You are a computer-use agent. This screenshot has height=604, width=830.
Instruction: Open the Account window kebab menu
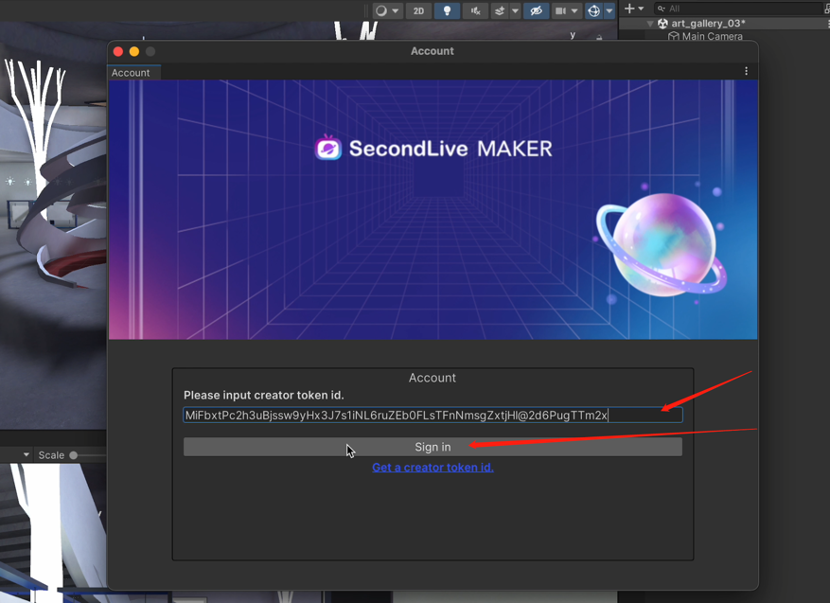[746, 72]
